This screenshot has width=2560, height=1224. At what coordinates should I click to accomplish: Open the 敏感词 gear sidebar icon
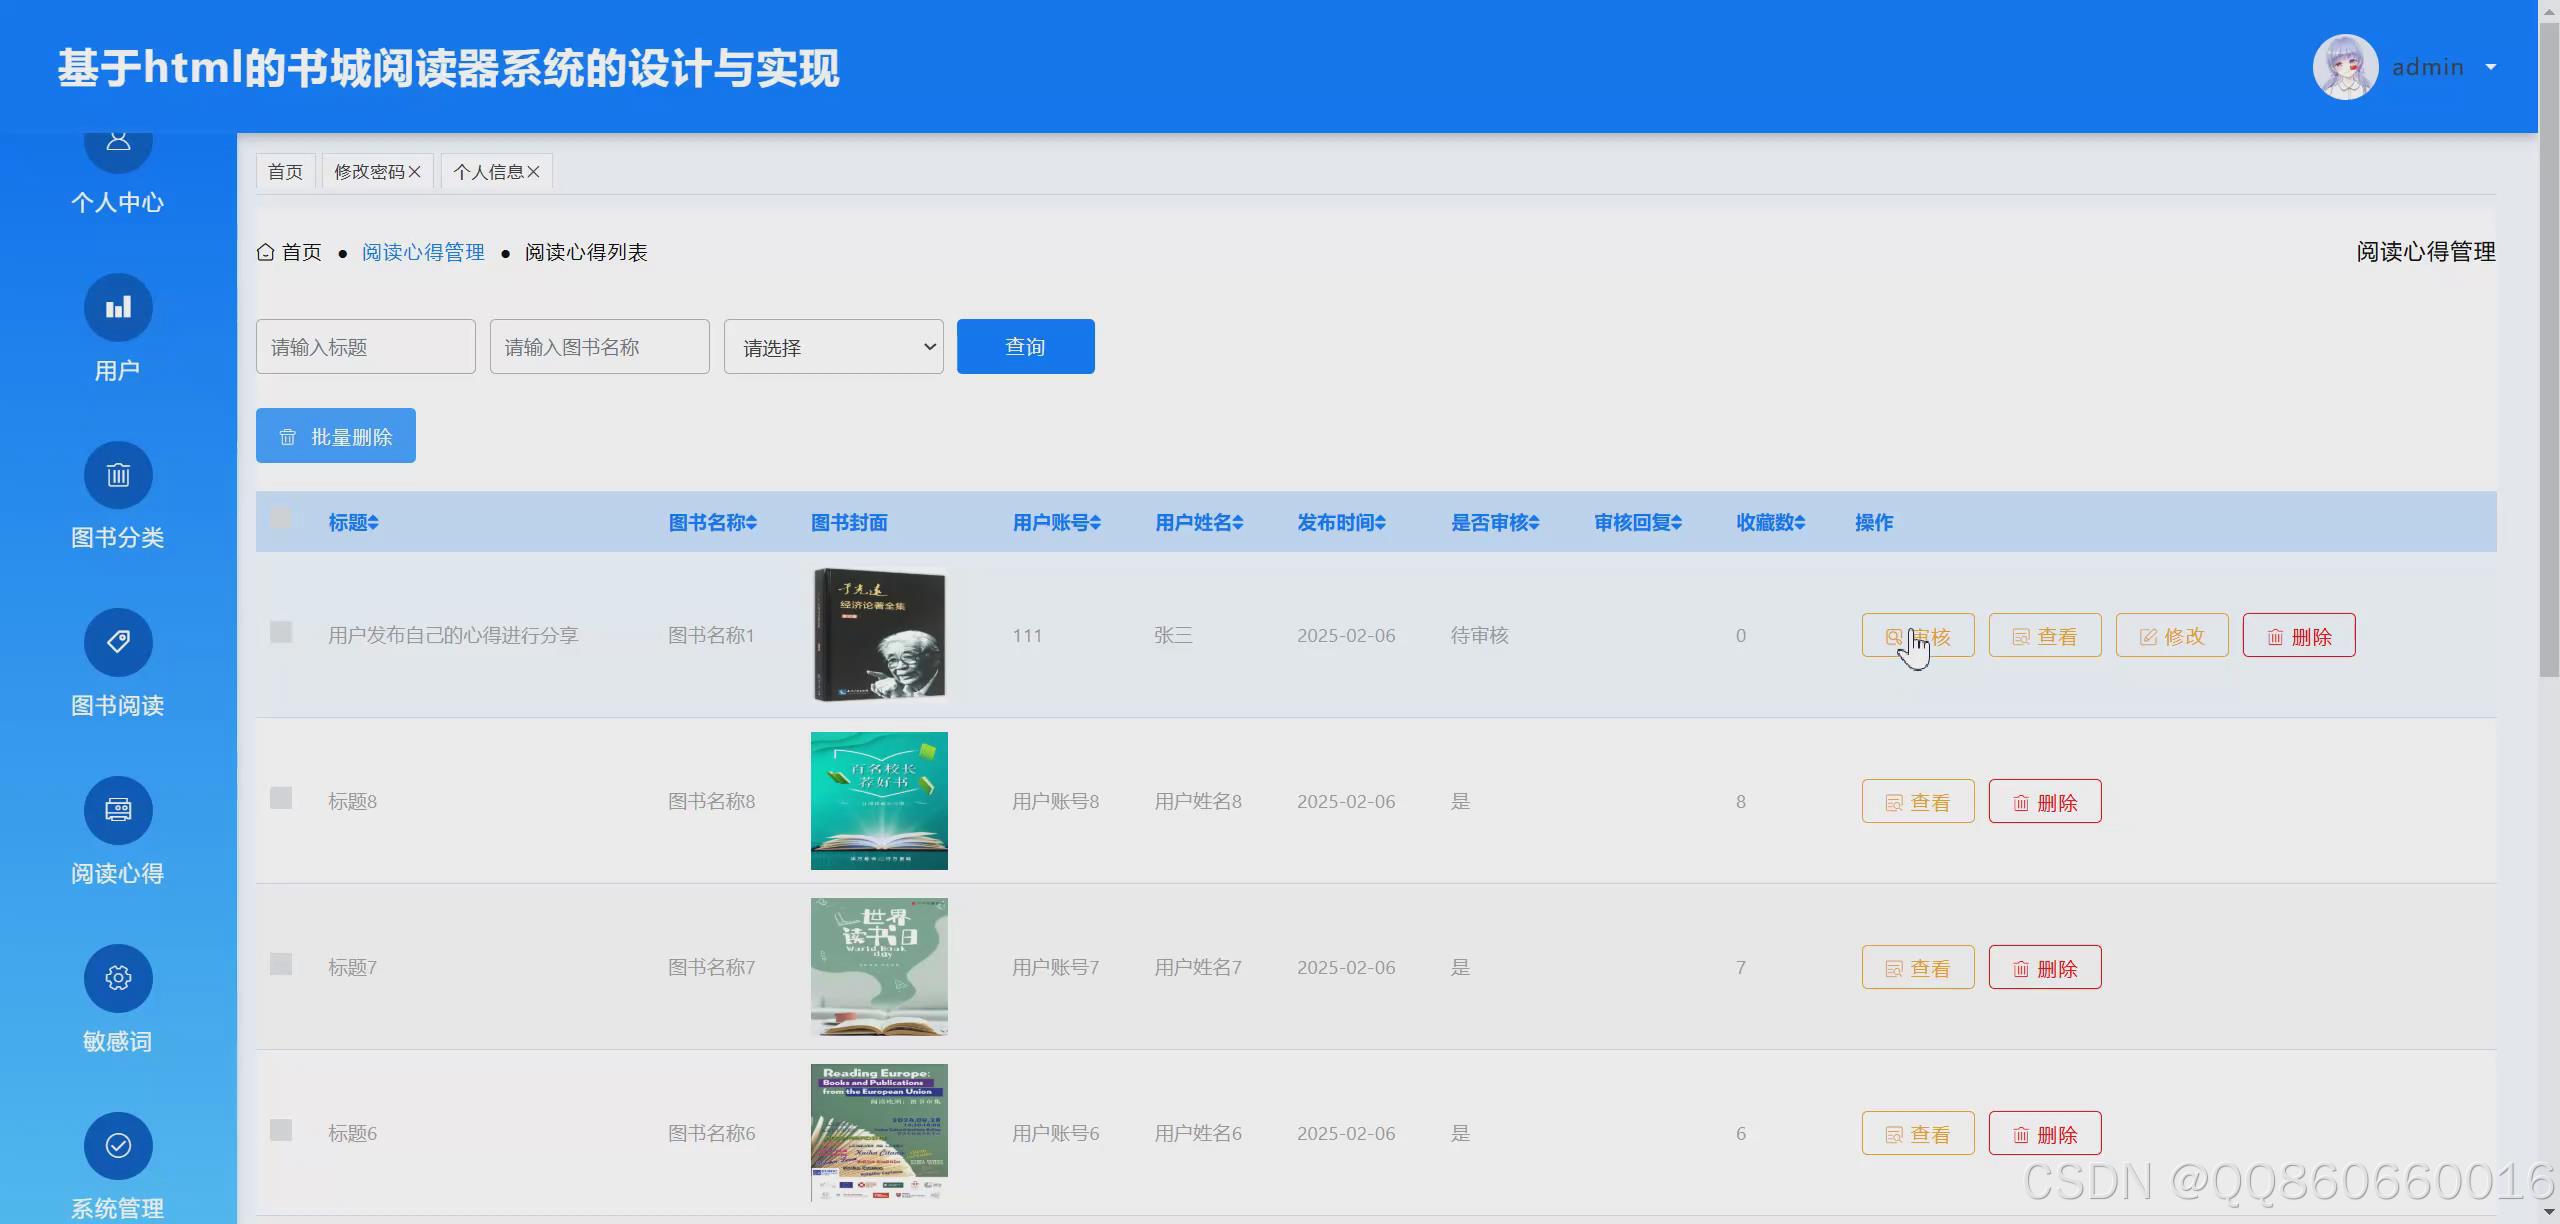tap(118, 978)
